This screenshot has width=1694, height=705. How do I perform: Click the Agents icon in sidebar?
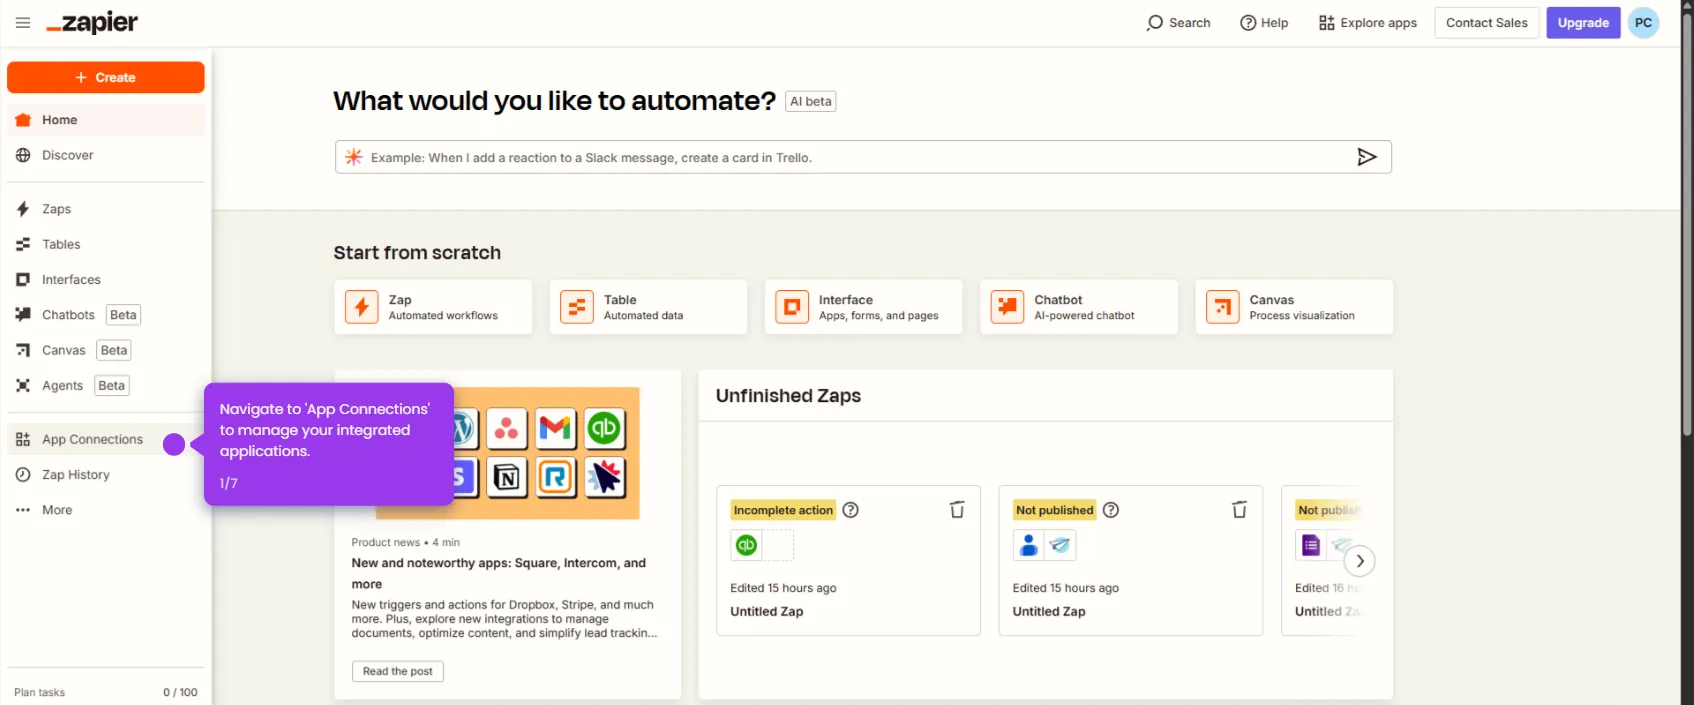(x=23, y=386)
